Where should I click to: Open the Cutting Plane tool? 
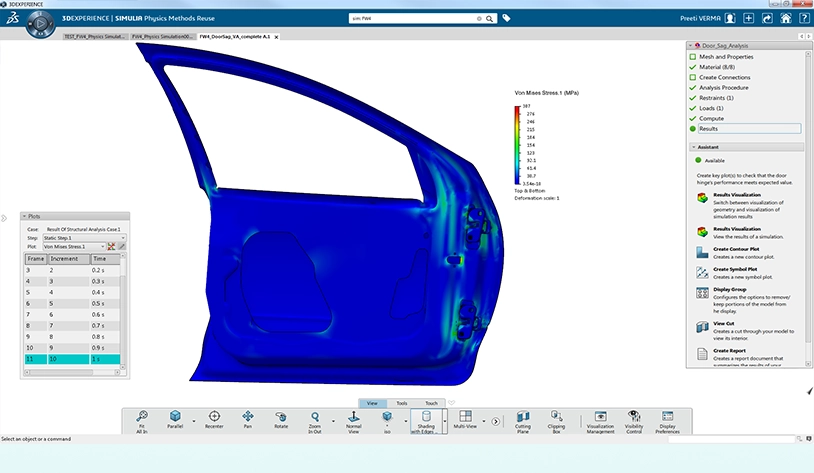point(523,416)
